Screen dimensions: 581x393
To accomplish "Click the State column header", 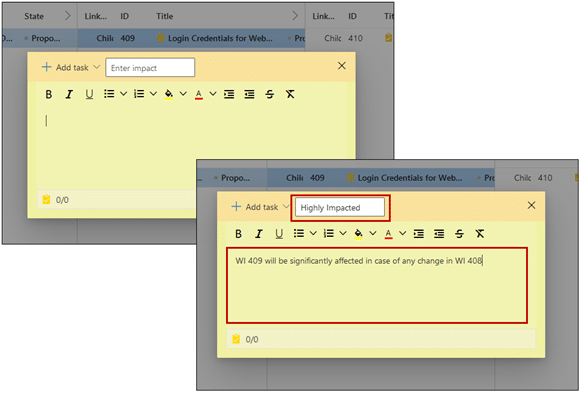I will click(x=34, y=16).
